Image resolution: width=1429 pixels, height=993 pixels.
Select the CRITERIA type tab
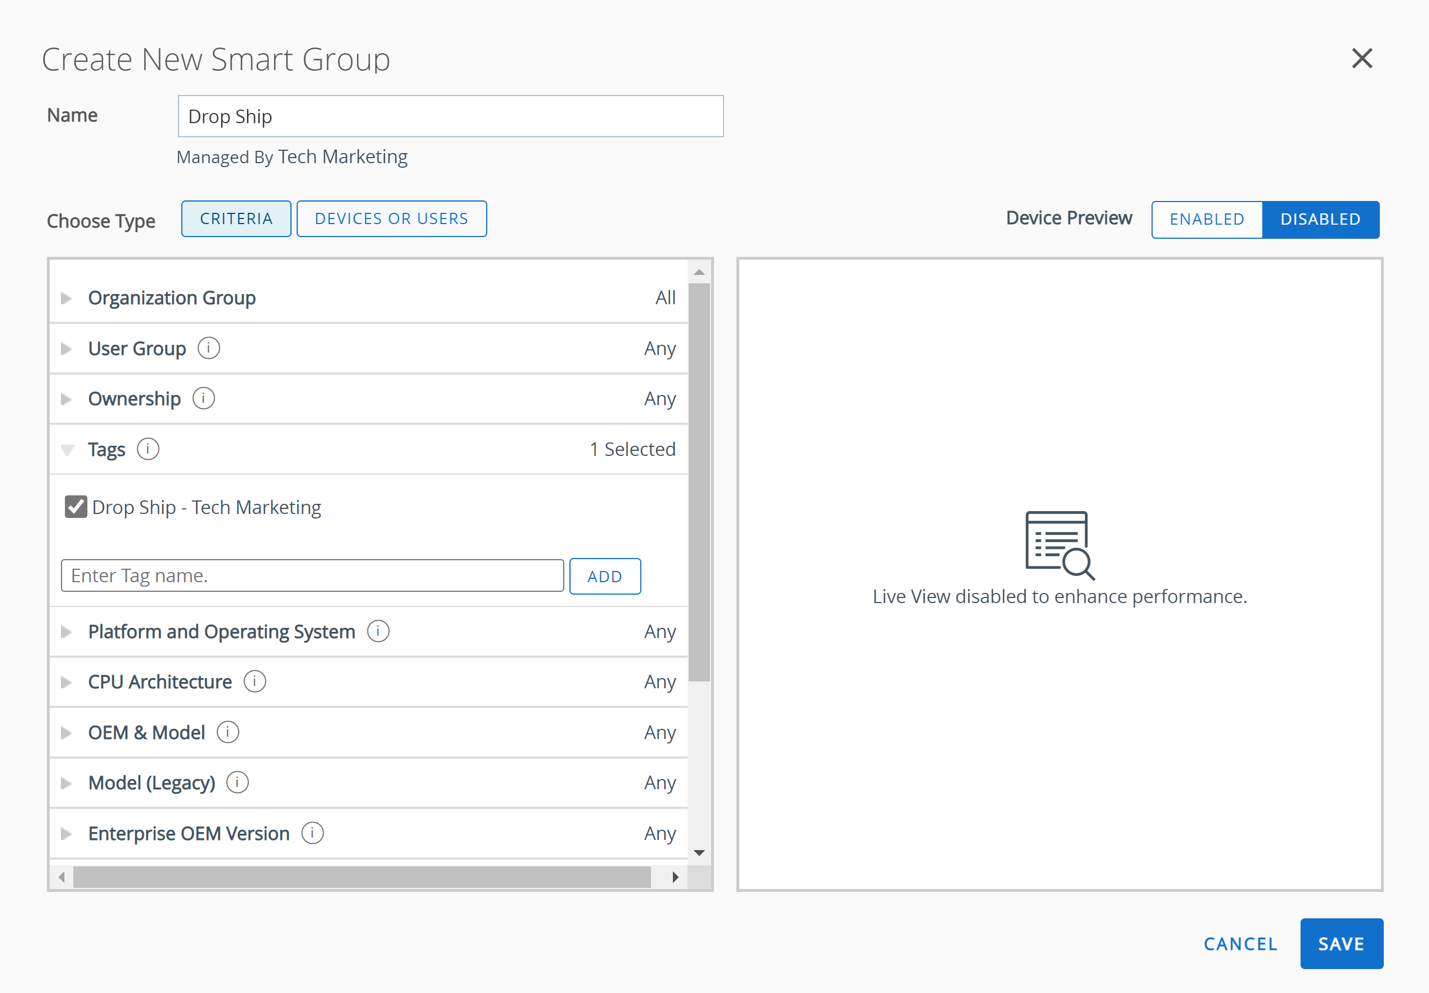pyautogui.click(x=236, y=218)
